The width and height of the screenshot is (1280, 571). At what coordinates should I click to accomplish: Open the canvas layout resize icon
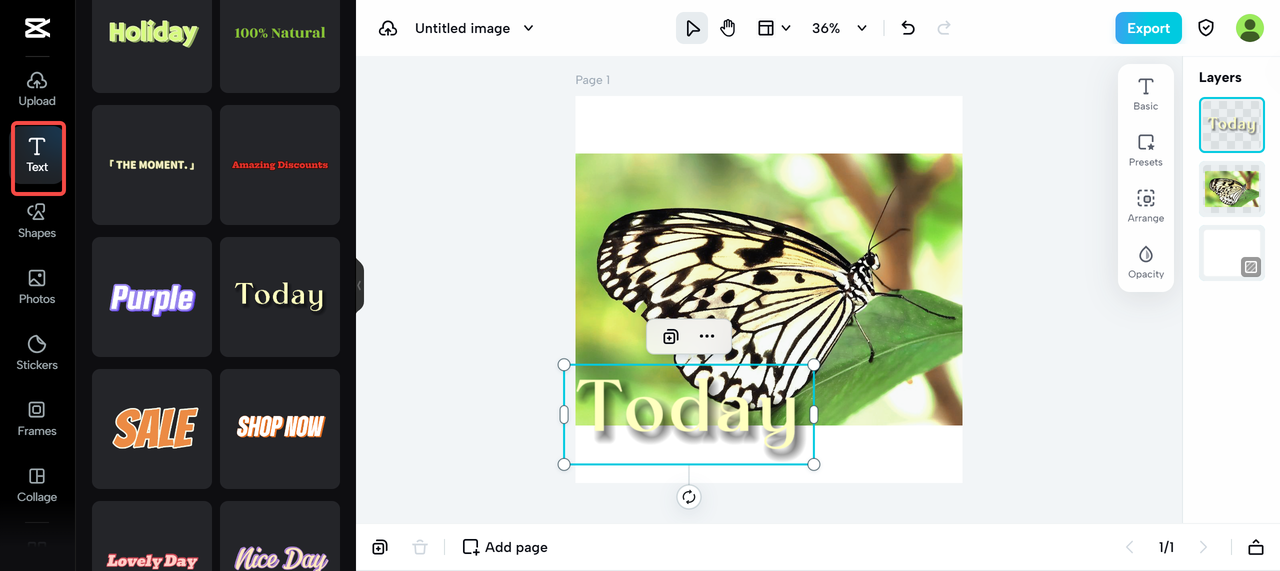[766, 28]
